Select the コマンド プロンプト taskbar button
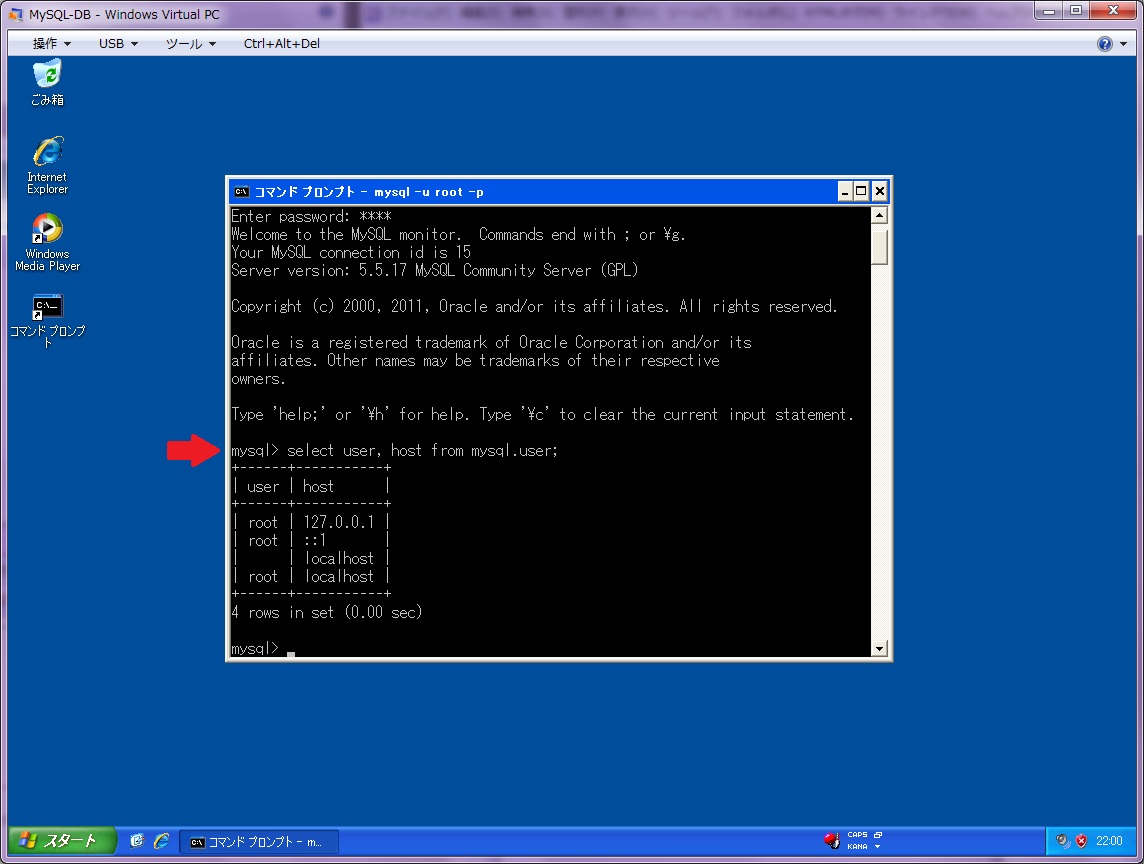Image resolution: width=1144 pixels, height=864 pixels. [x=258, y=841]
